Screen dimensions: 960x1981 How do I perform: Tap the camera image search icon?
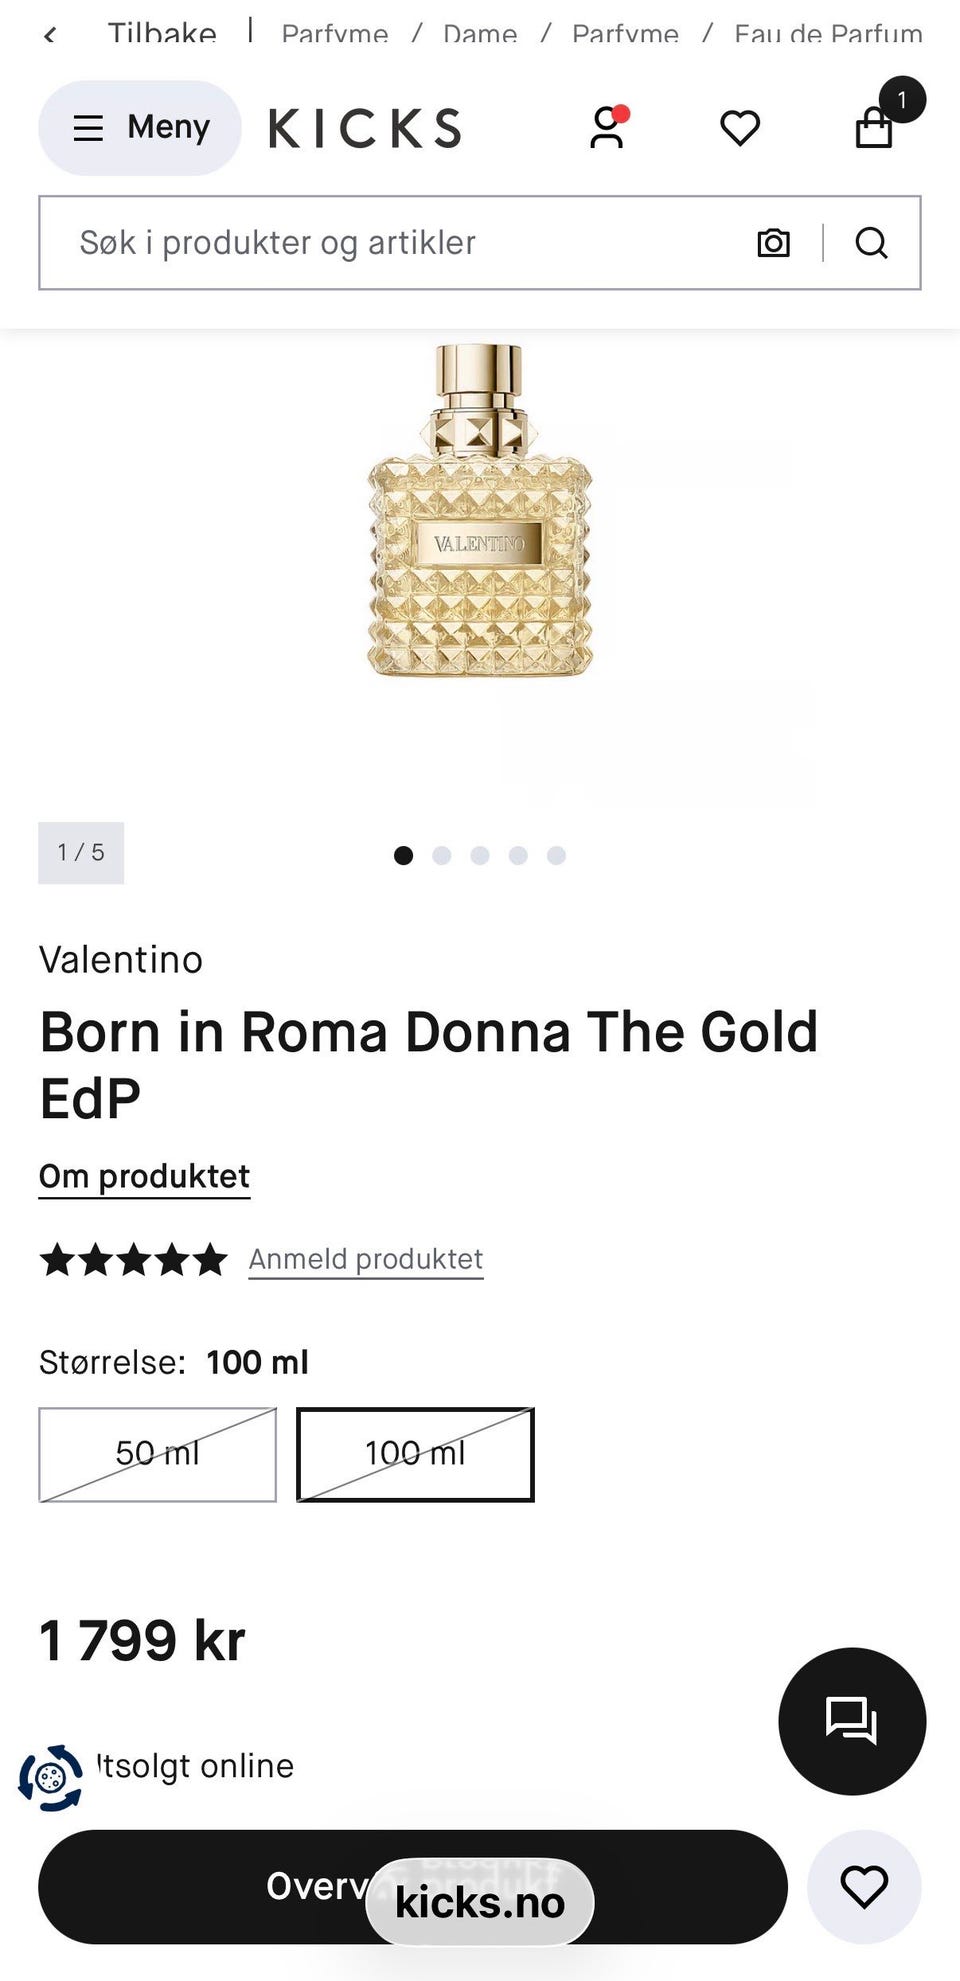773,243
